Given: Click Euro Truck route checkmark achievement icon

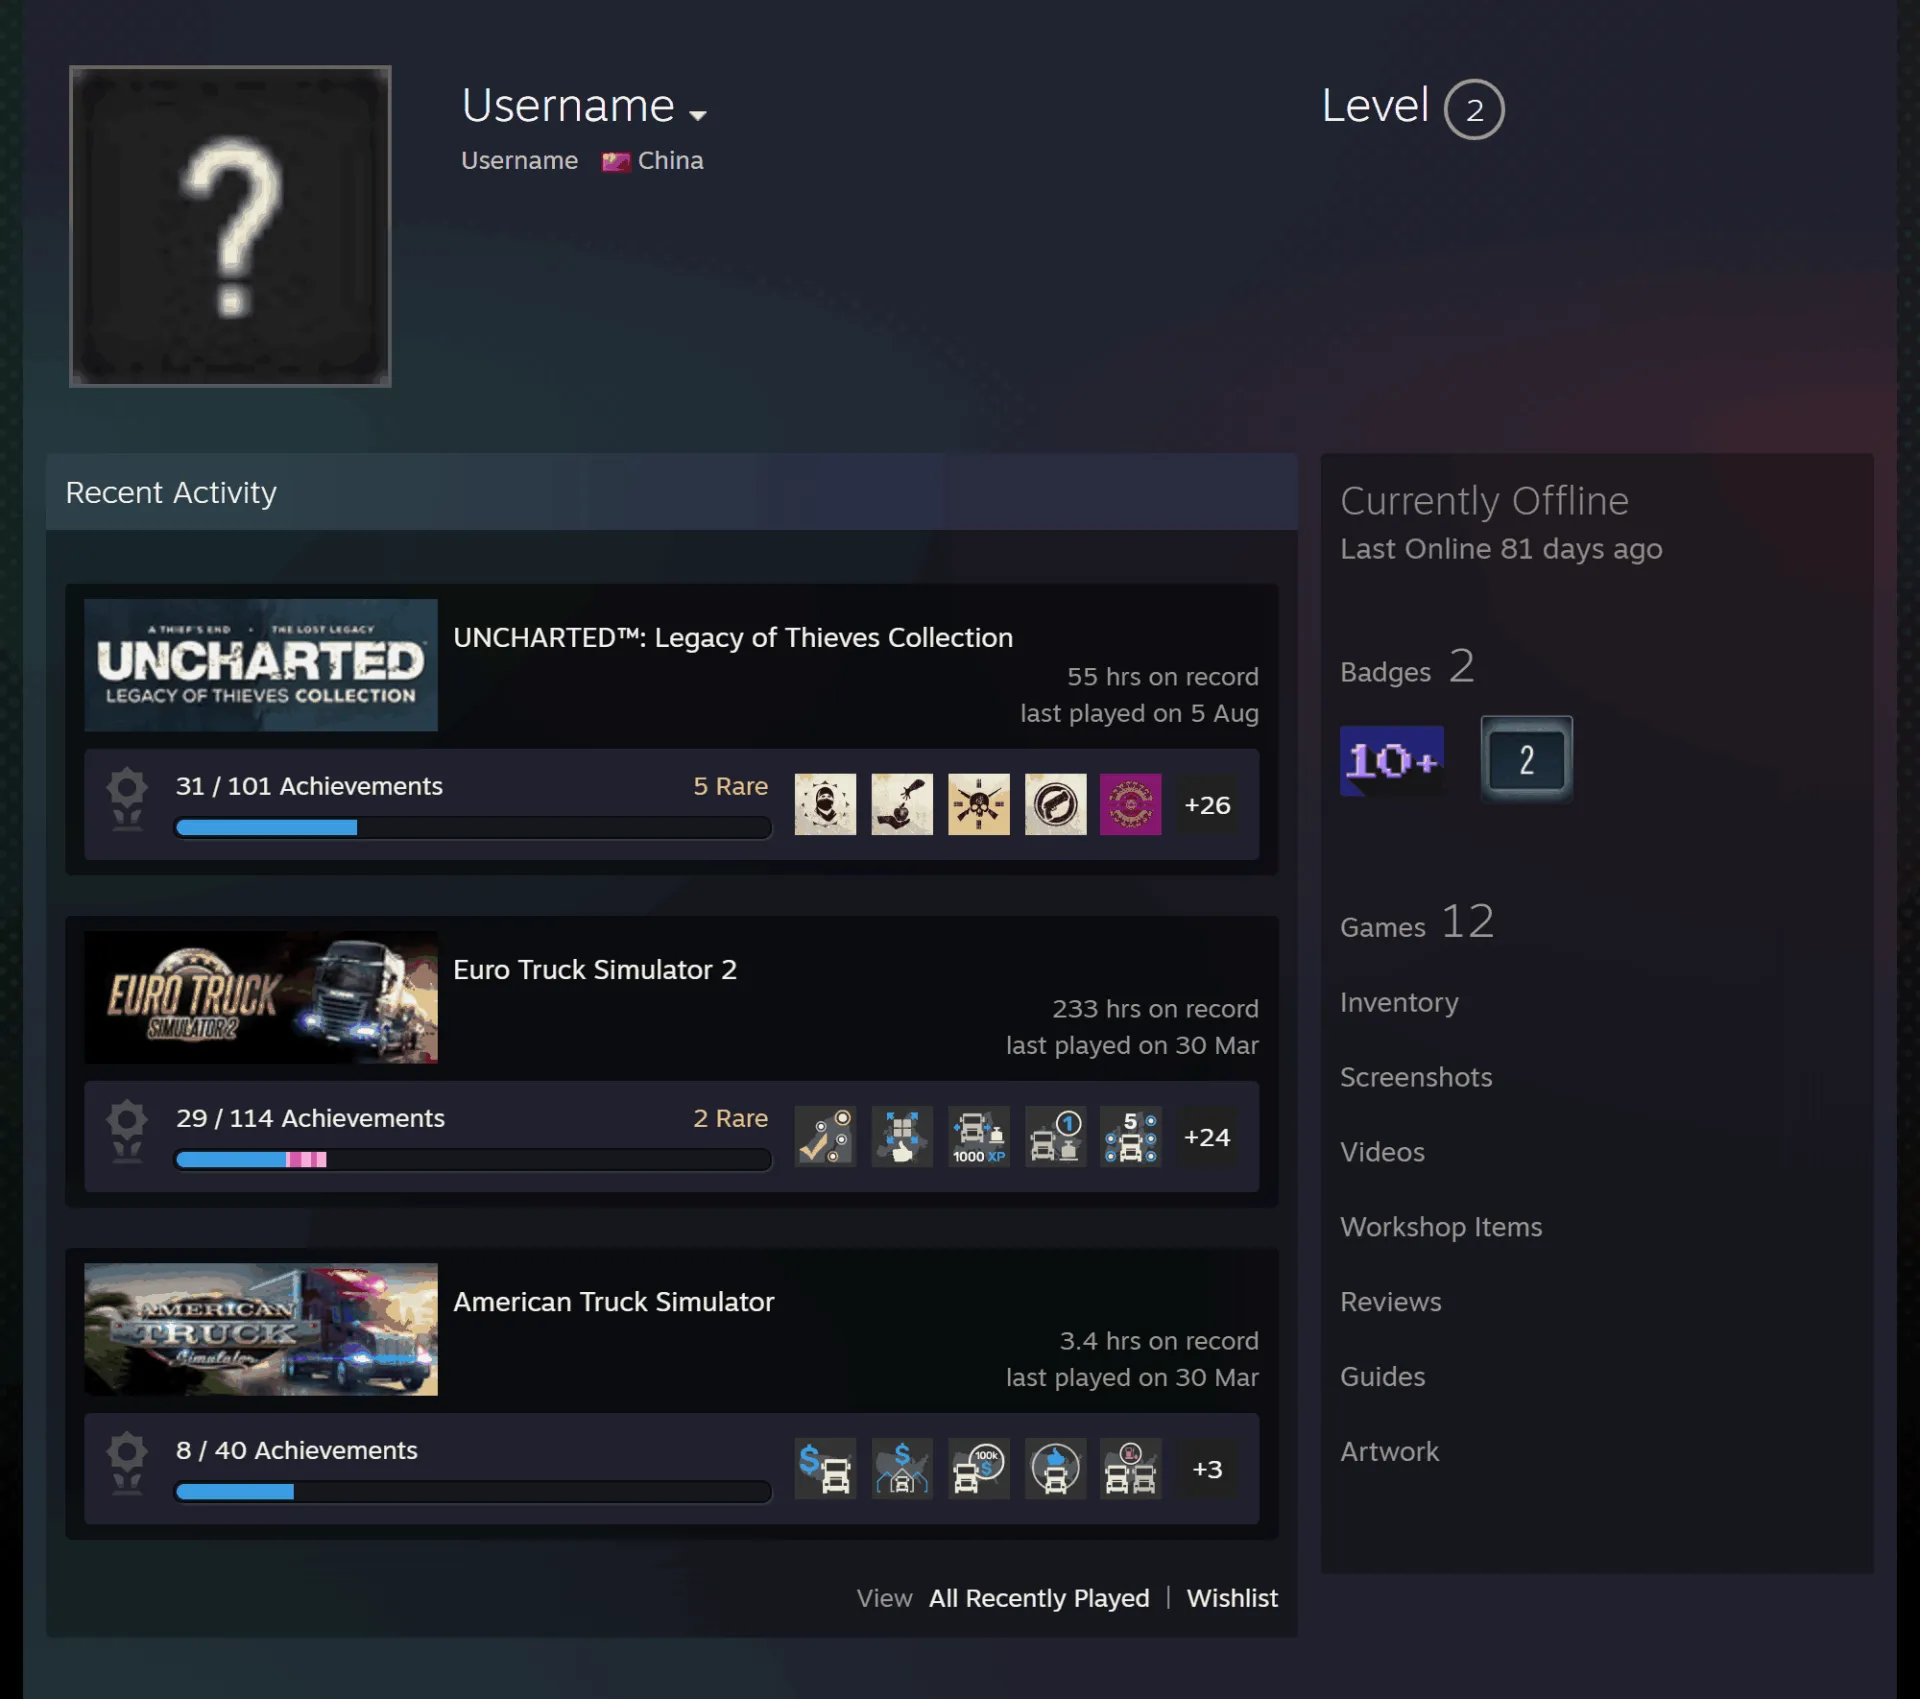Looking at the screenshot, I should (x=825, y=1136).
